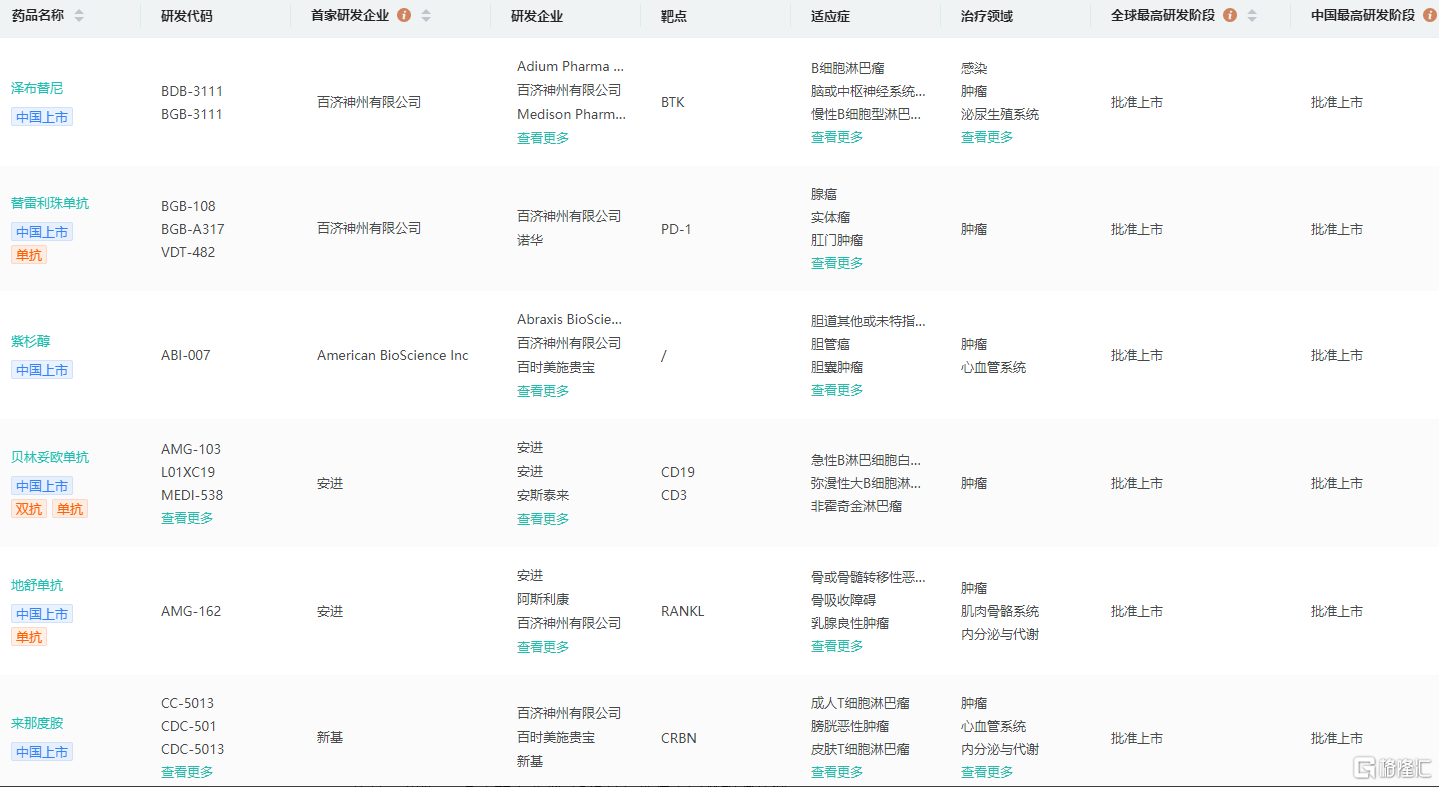Image resolution: width=1439 pixels, height=787 pixels.
Task: Select code BGB-A317
Action: pos(193,229)
